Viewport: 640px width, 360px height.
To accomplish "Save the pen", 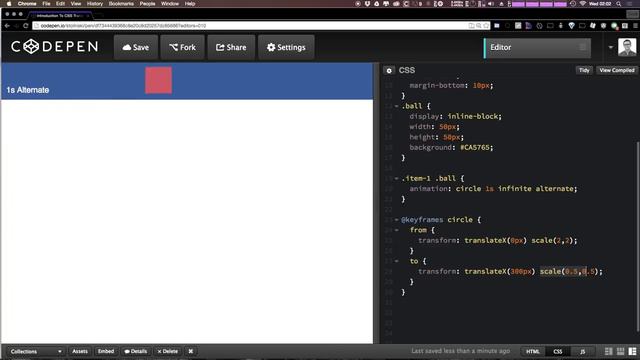I will [136, 47].
